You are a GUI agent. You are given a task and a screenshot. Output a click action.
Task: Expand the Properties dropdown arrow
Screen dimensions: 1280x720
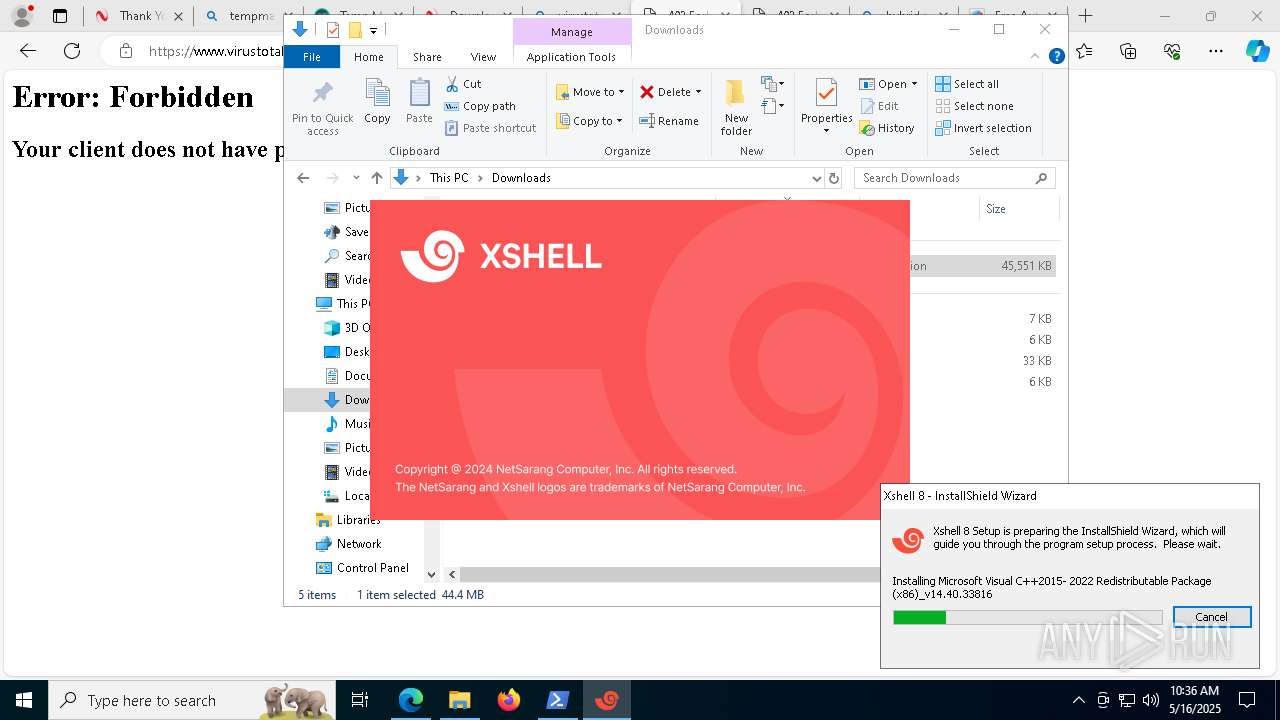(826, 130)
